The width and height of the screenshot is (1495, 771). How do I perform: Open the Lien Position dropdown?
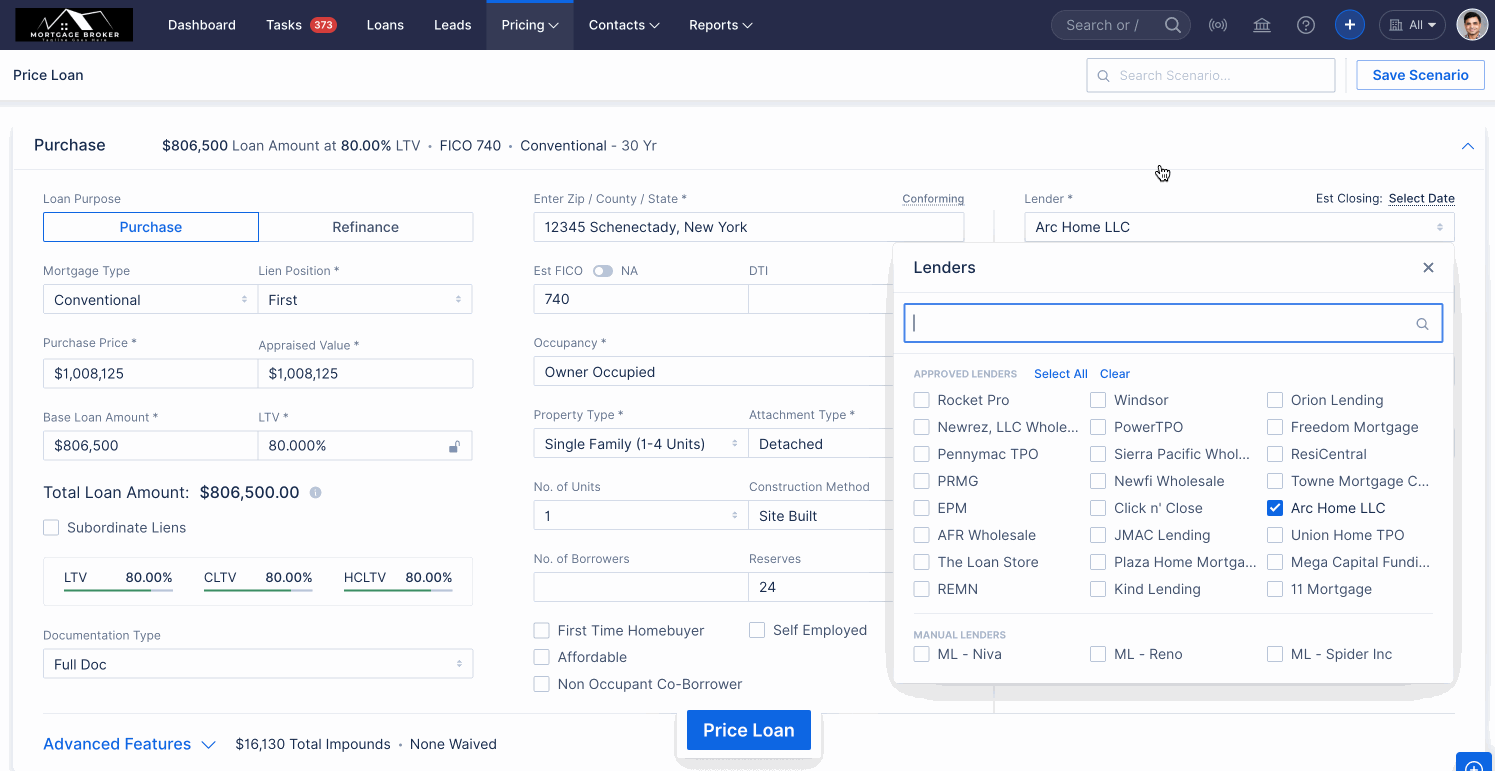(x=365, y=299)
